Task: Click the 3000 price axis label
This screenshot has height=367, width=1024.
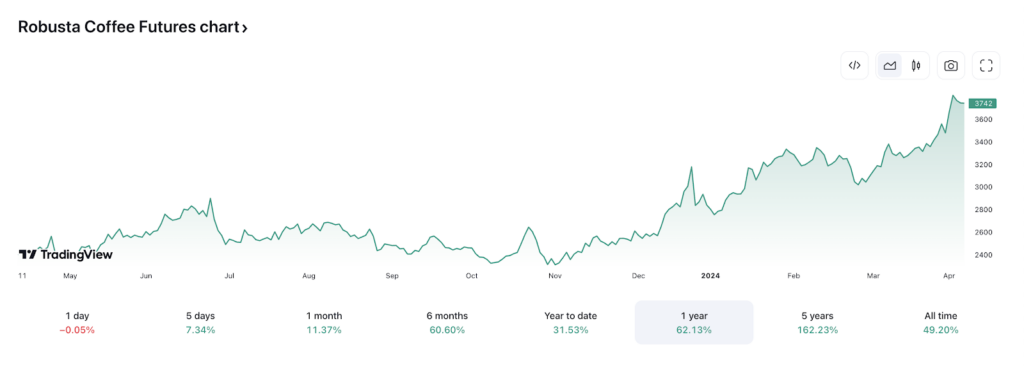Action: tap(984, 187)
